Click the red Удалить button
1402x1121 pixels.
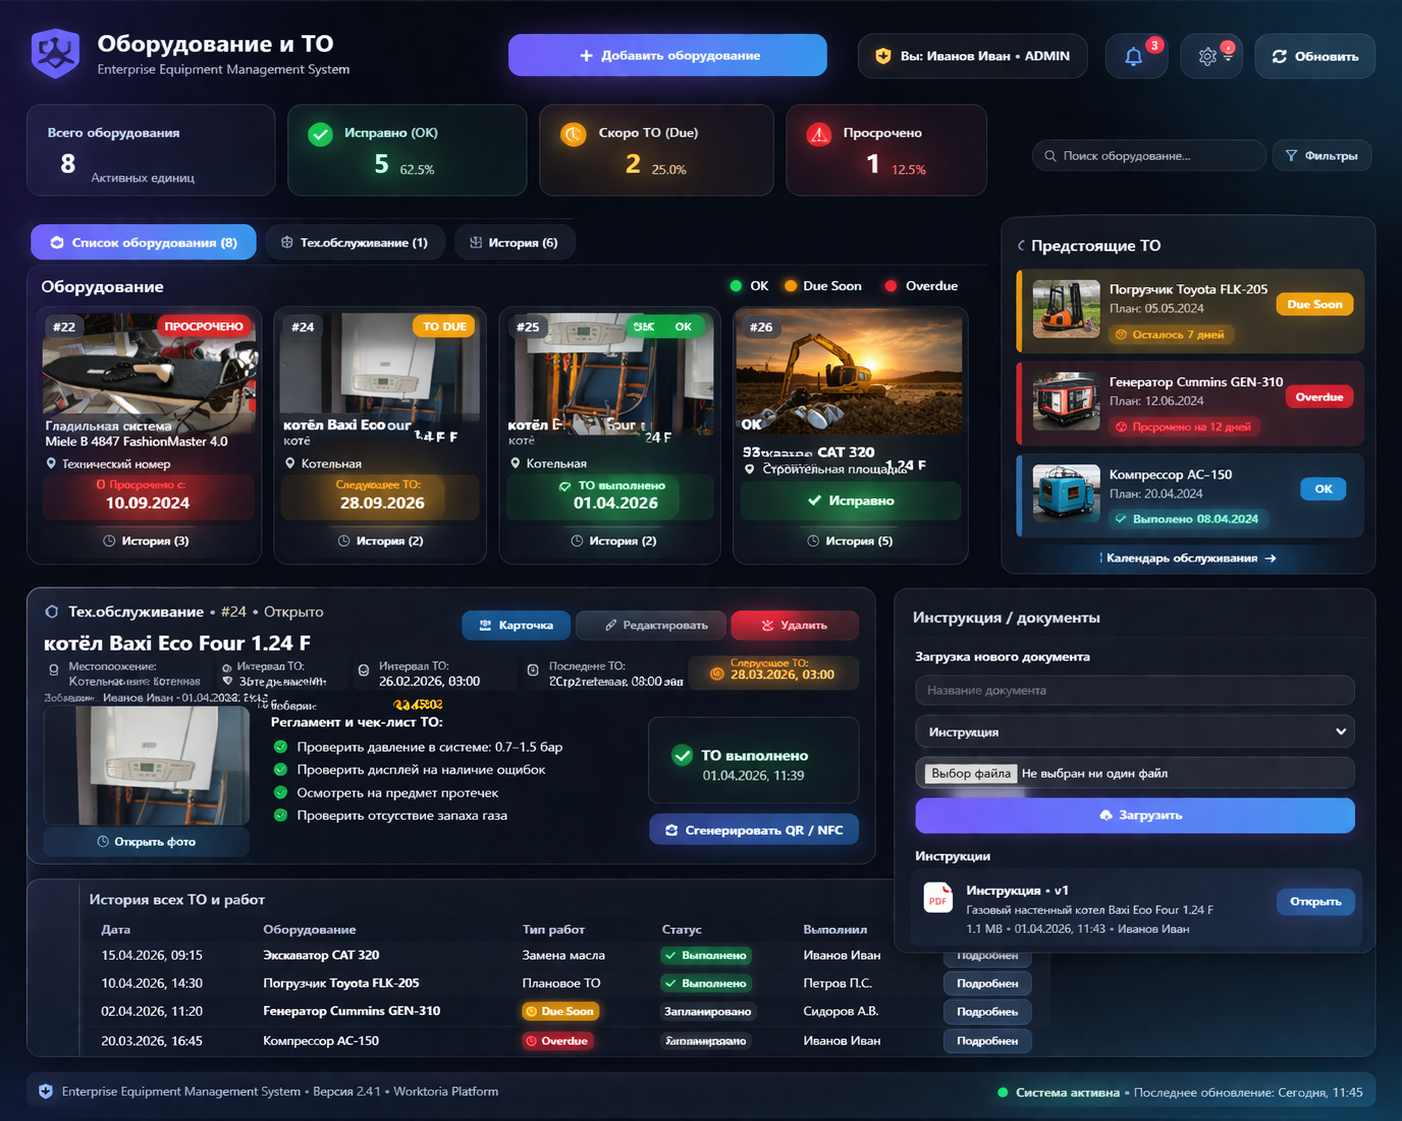click(x=795, y=625)
